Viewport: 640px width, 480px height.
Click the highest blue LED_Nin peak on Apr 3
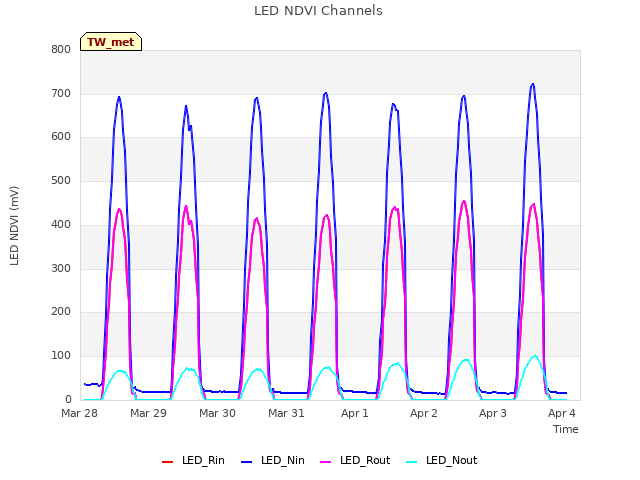533,84
